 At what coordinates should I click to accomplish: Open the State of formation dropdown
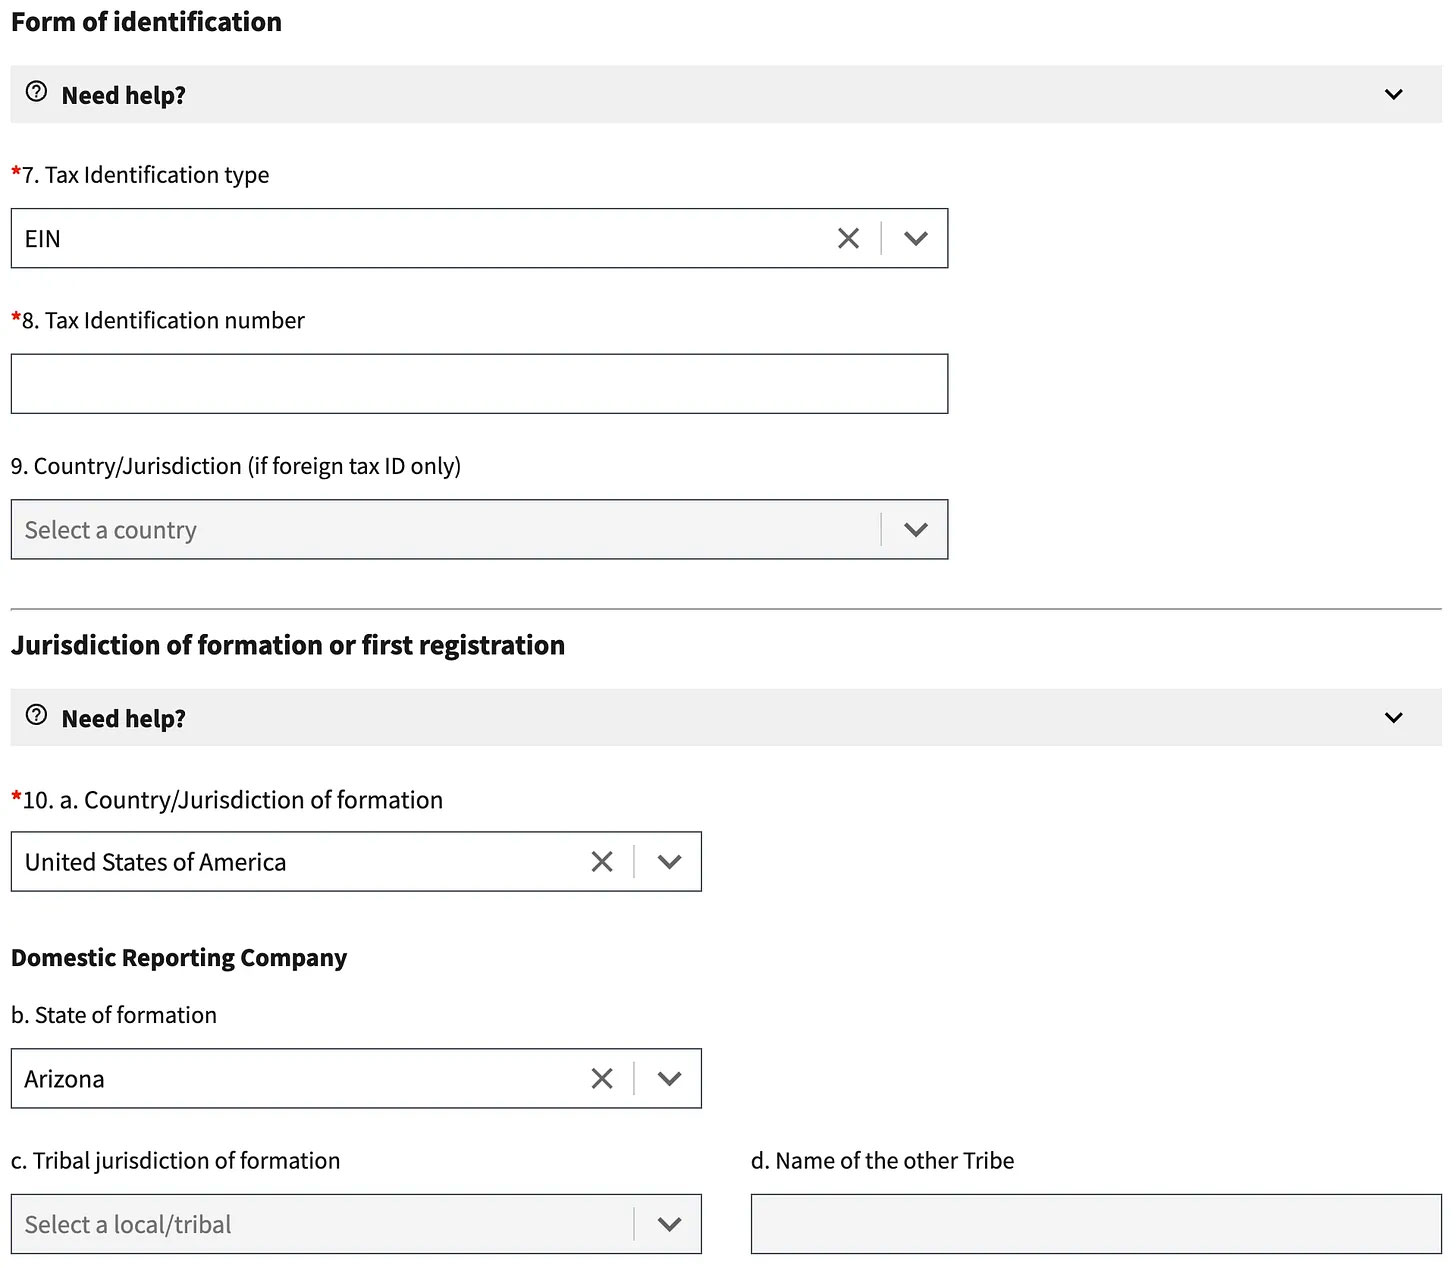point(669,1078)
